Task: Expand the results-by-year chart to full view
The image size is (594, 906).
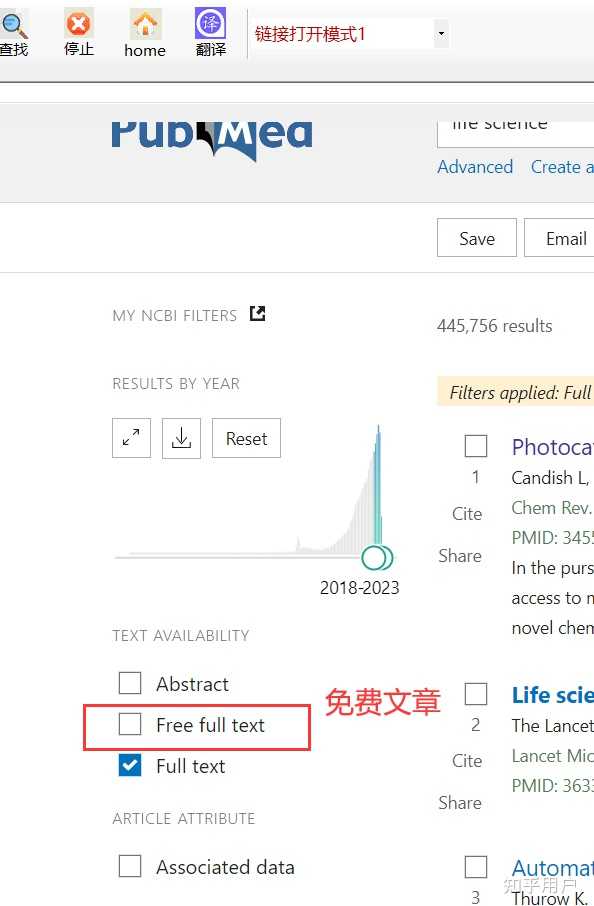Action: tap(131, 438)
